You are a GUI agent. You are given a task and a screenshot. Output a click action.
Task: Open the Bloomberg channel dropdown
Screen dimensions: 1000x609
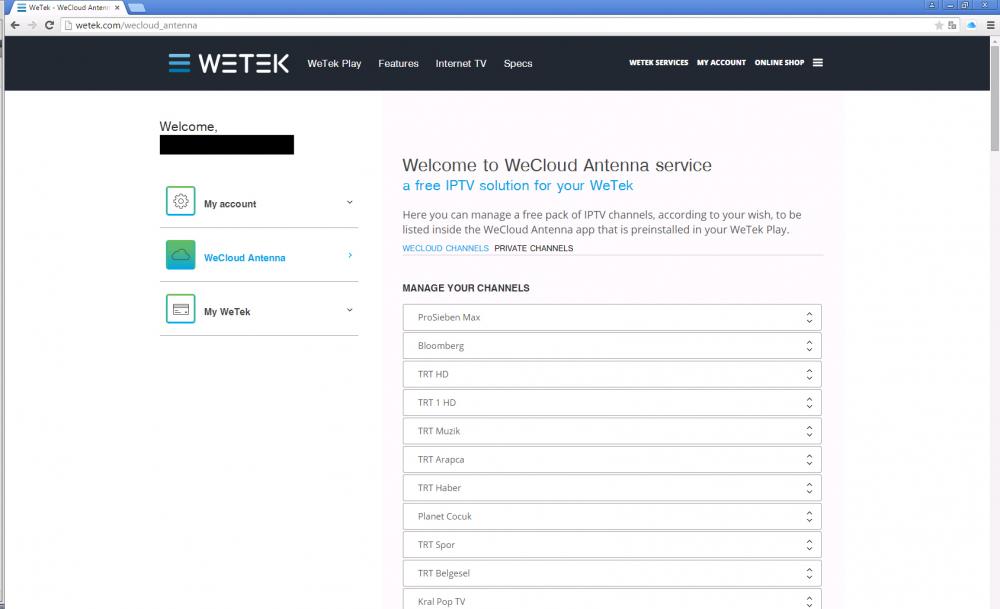tap(611, 346)
